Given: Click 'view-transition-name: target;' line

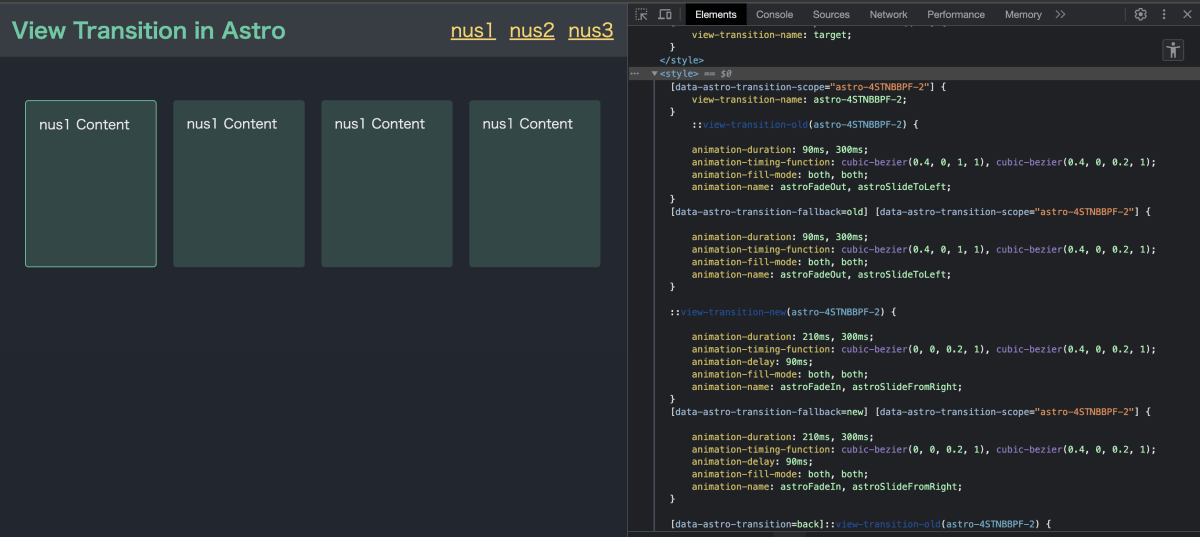Looking at the screenshot, I should 771,35.
